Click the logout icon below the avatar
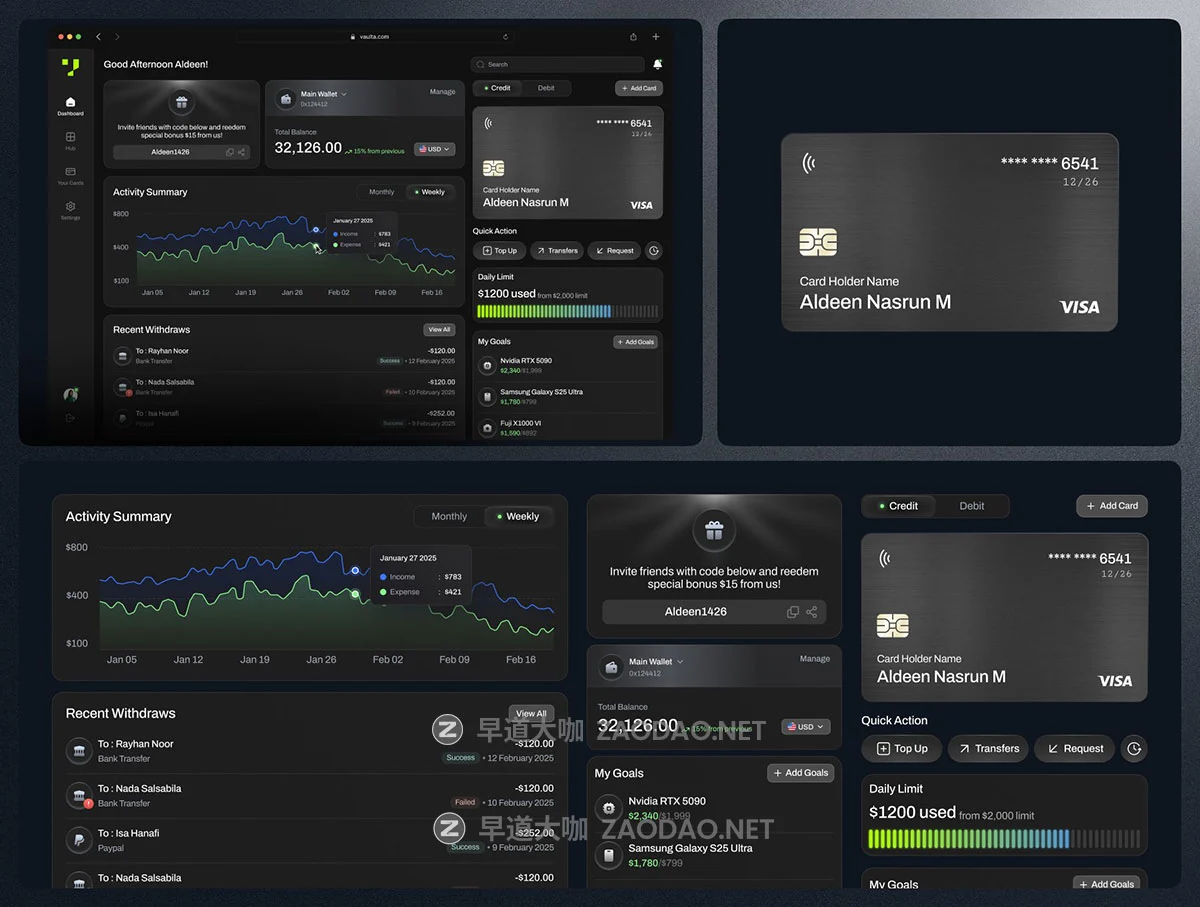The image size is (1200, 907). (70, 418)
